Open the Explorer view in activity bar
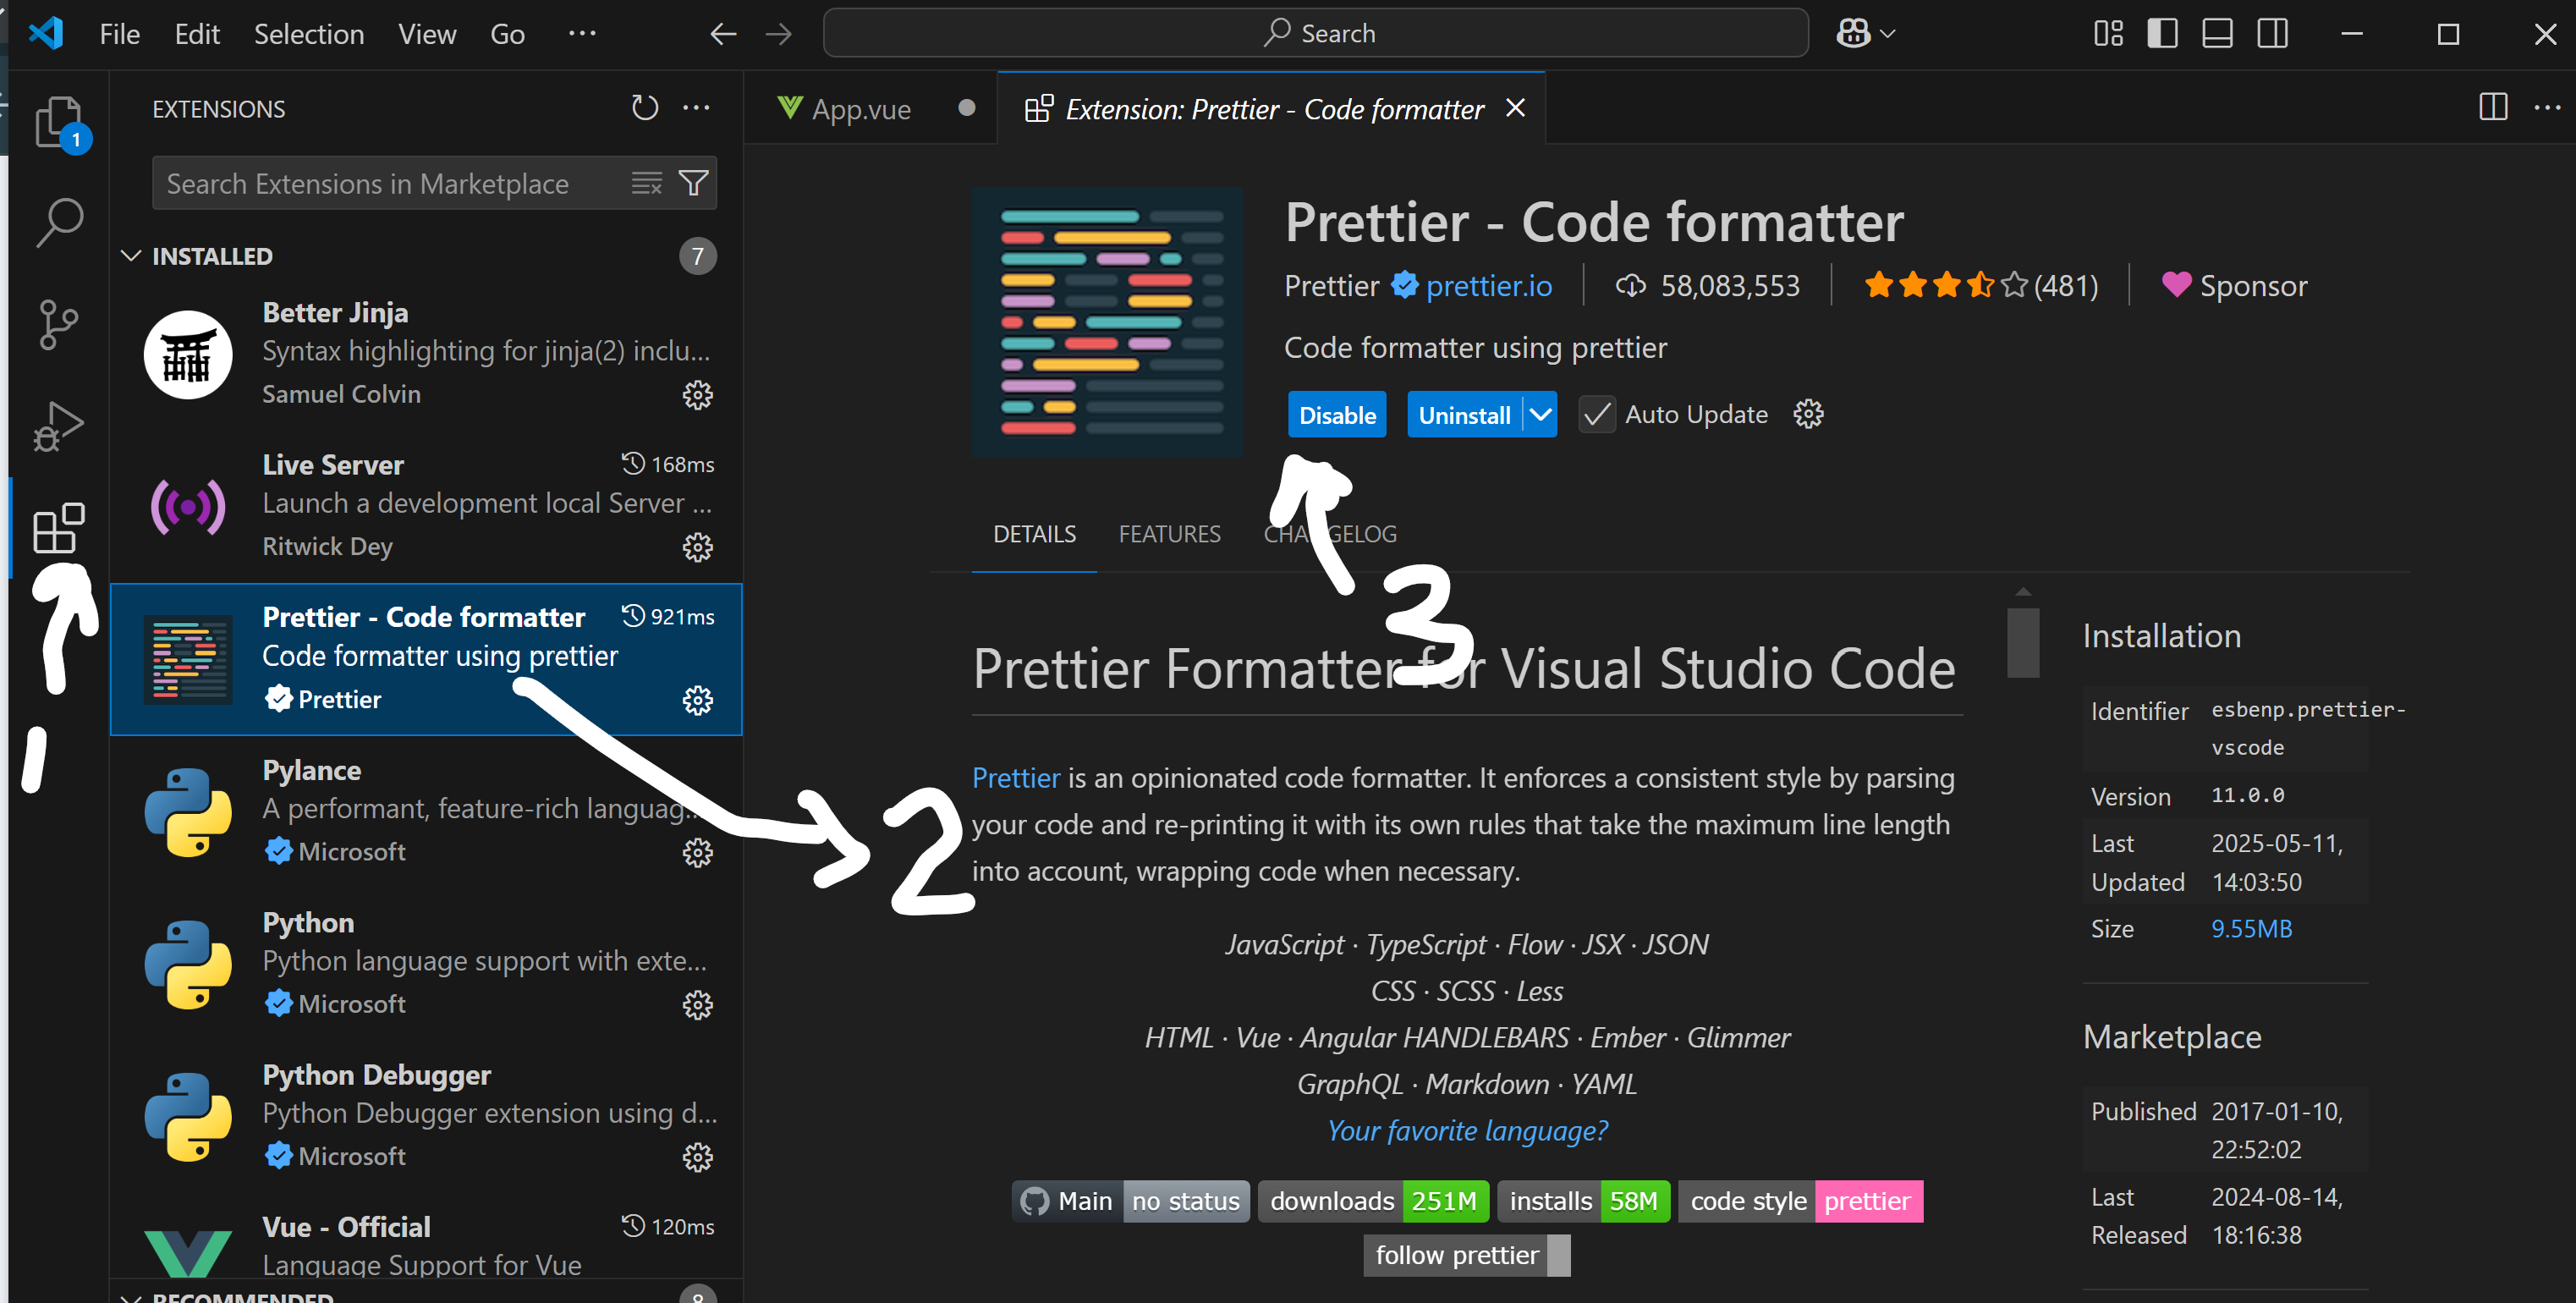2576x1303 pixels. 59,123
